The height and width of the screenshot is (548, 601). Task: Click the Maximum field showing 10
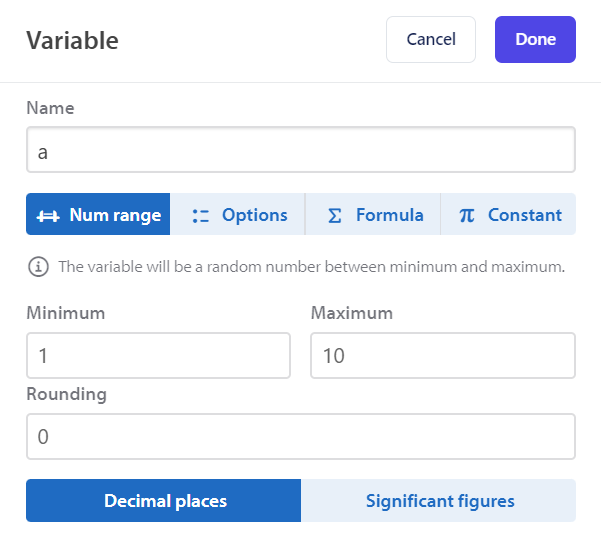[443, 356]
